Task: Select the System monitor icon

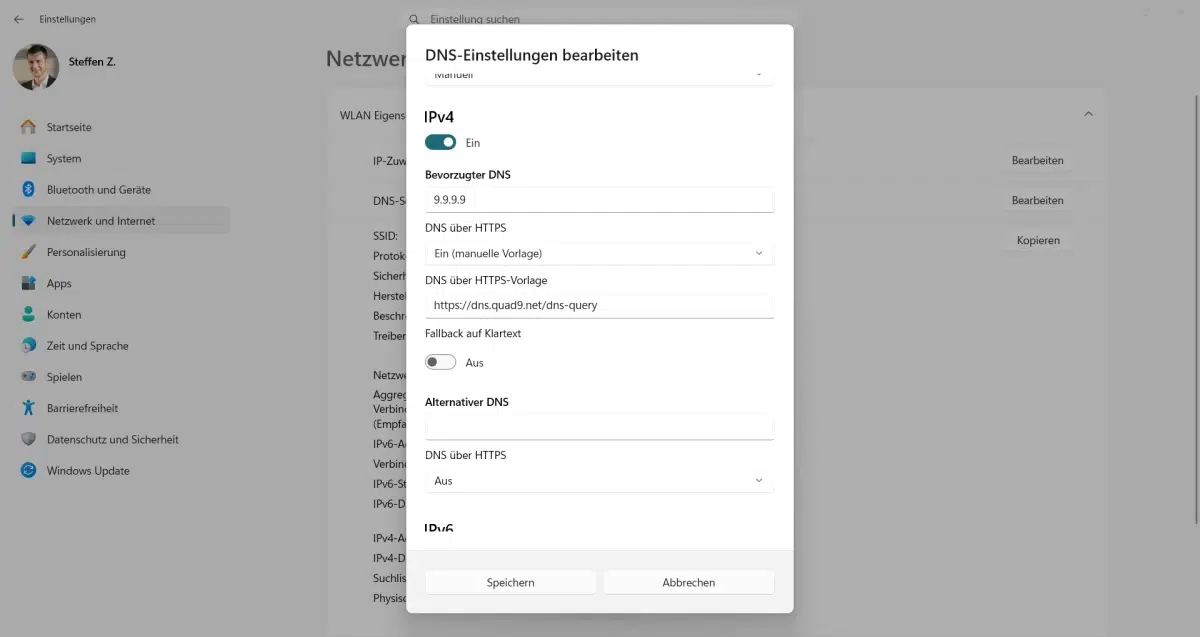Action: [x=28, y=158]
